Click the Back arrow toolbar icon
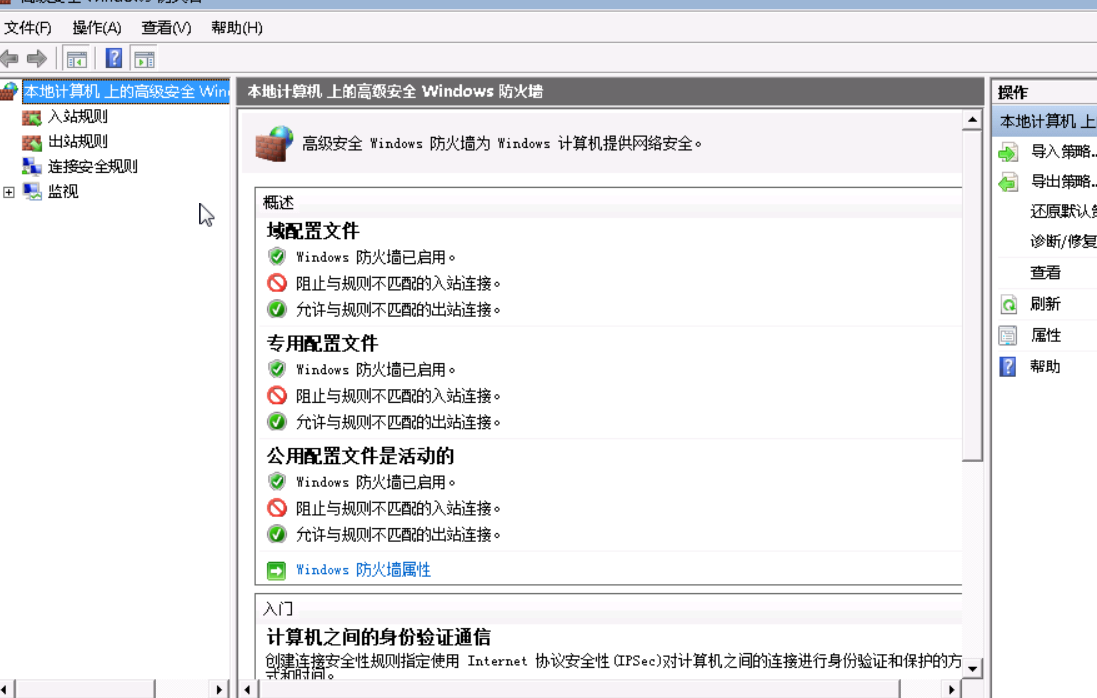 (x=9, y=59)
